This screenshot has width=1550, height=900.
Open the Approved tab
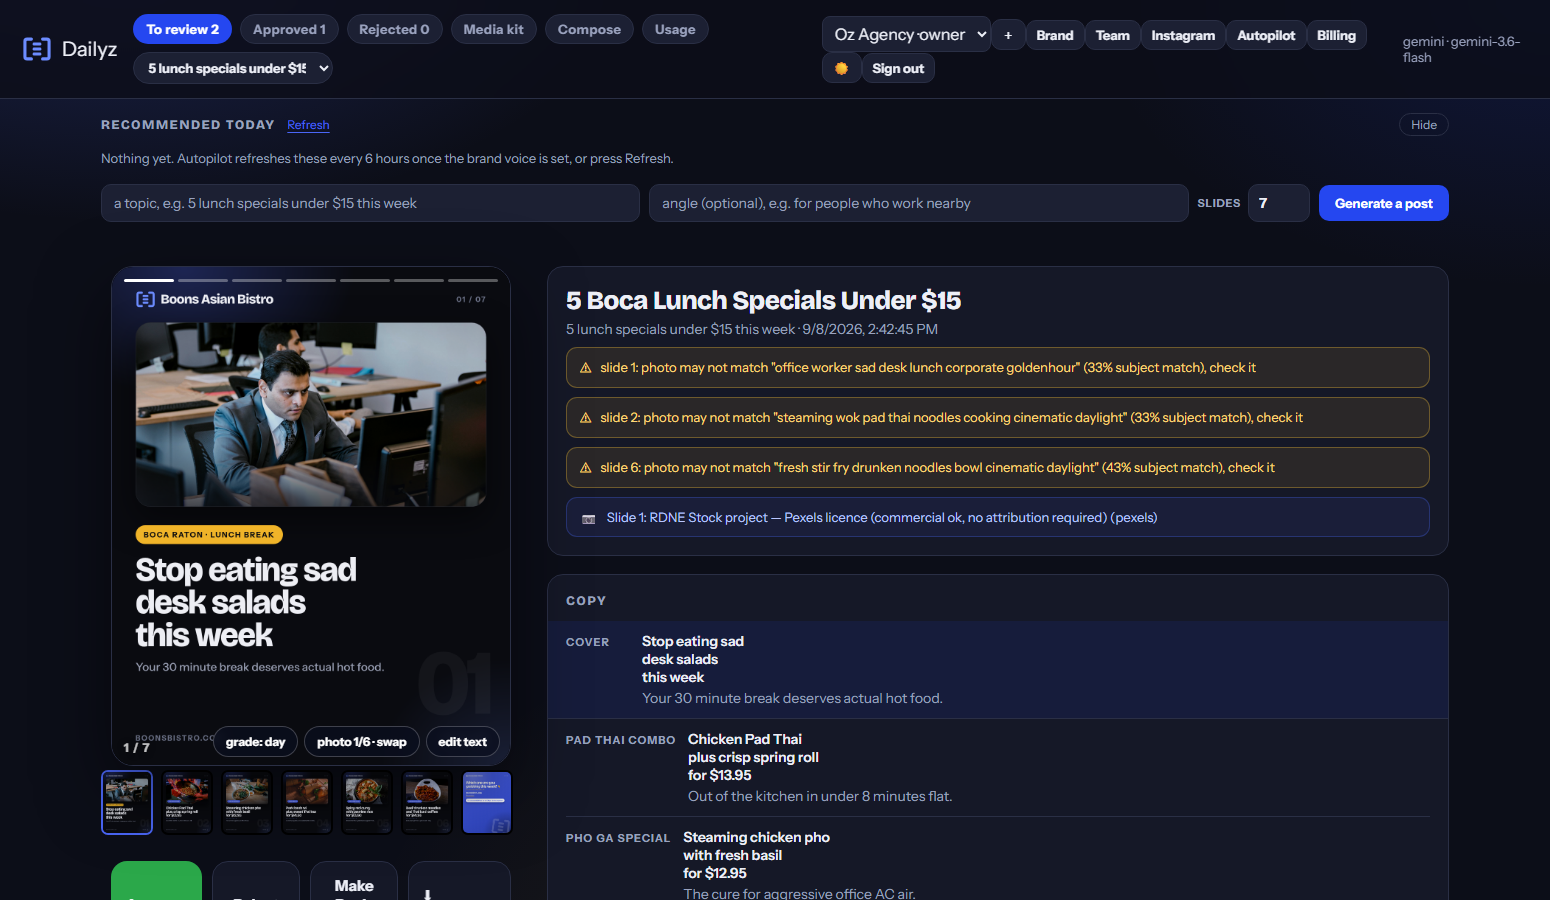289,29
